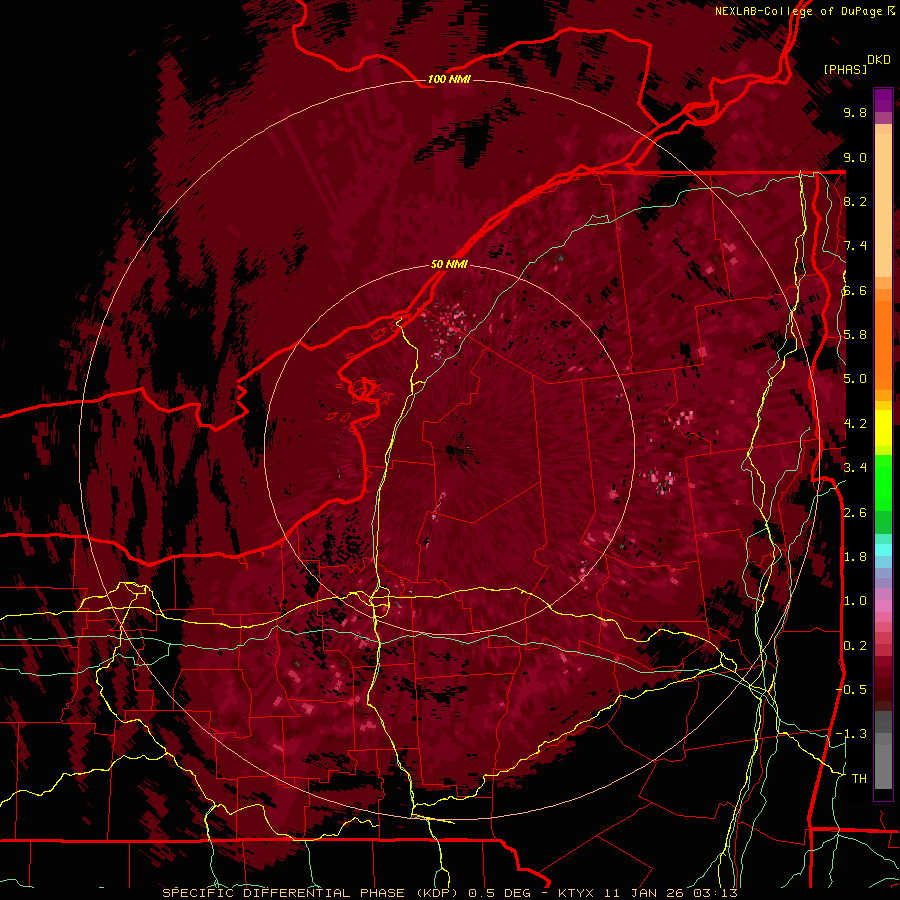Image resolution: width=900 pixels, height=900 pixels.
Task: Click the 3.4 value on the legend
Action: pos(855,468)
